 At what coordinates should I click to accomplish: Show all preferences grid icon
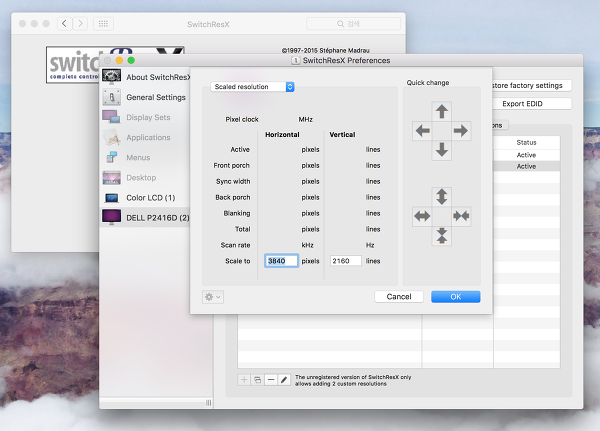pyautogui.click(x=103, y=24)
